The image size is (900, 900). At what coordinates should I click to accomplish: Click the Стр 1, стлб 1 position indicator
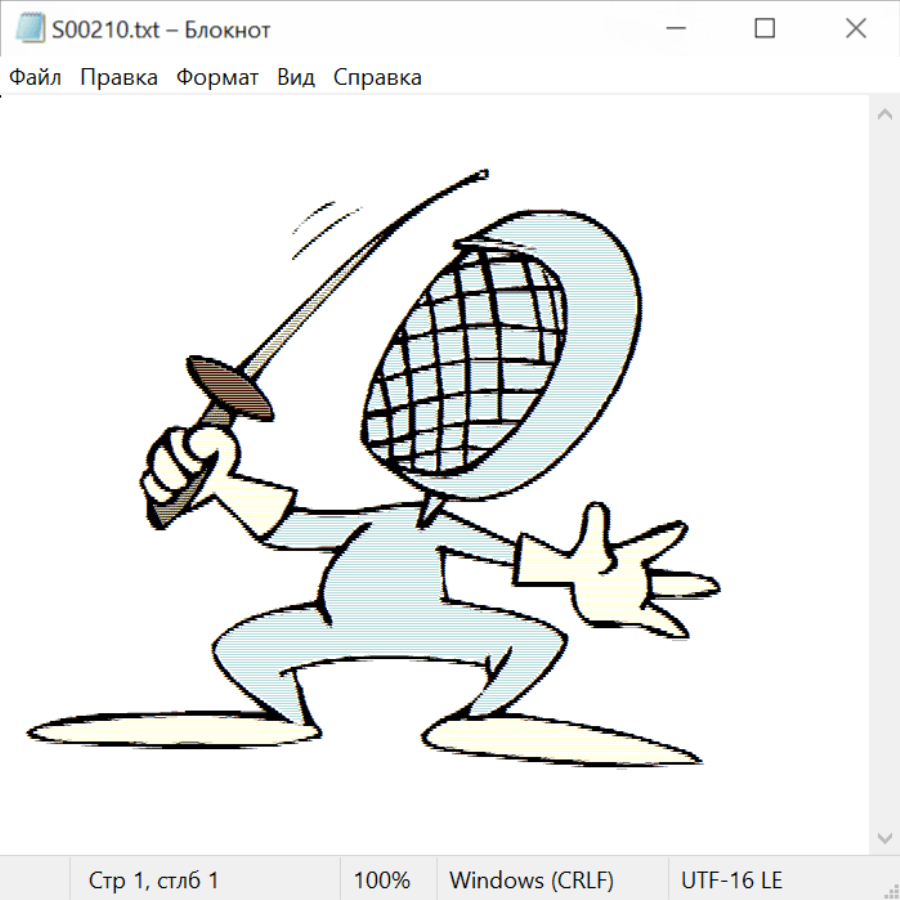tap(153, 880)
